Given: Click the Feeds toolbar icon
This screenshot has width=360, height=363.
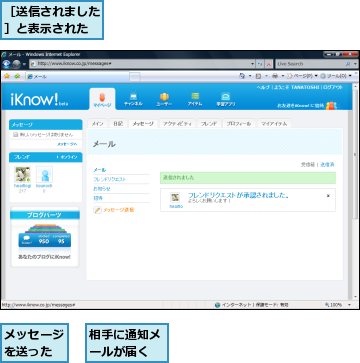Looking at the screenshot, I should (x=258, y=76).
